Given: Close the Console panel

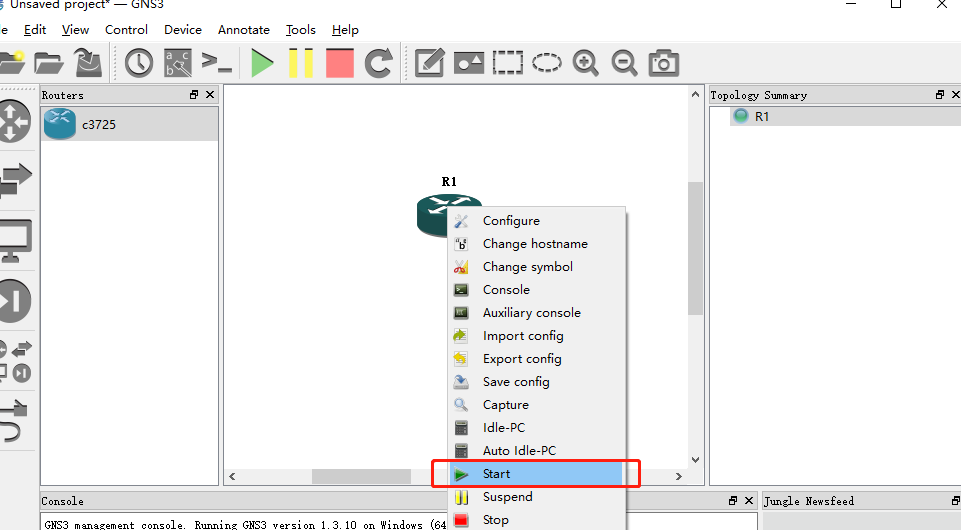Looking at the screenshot, I should 749,501.
